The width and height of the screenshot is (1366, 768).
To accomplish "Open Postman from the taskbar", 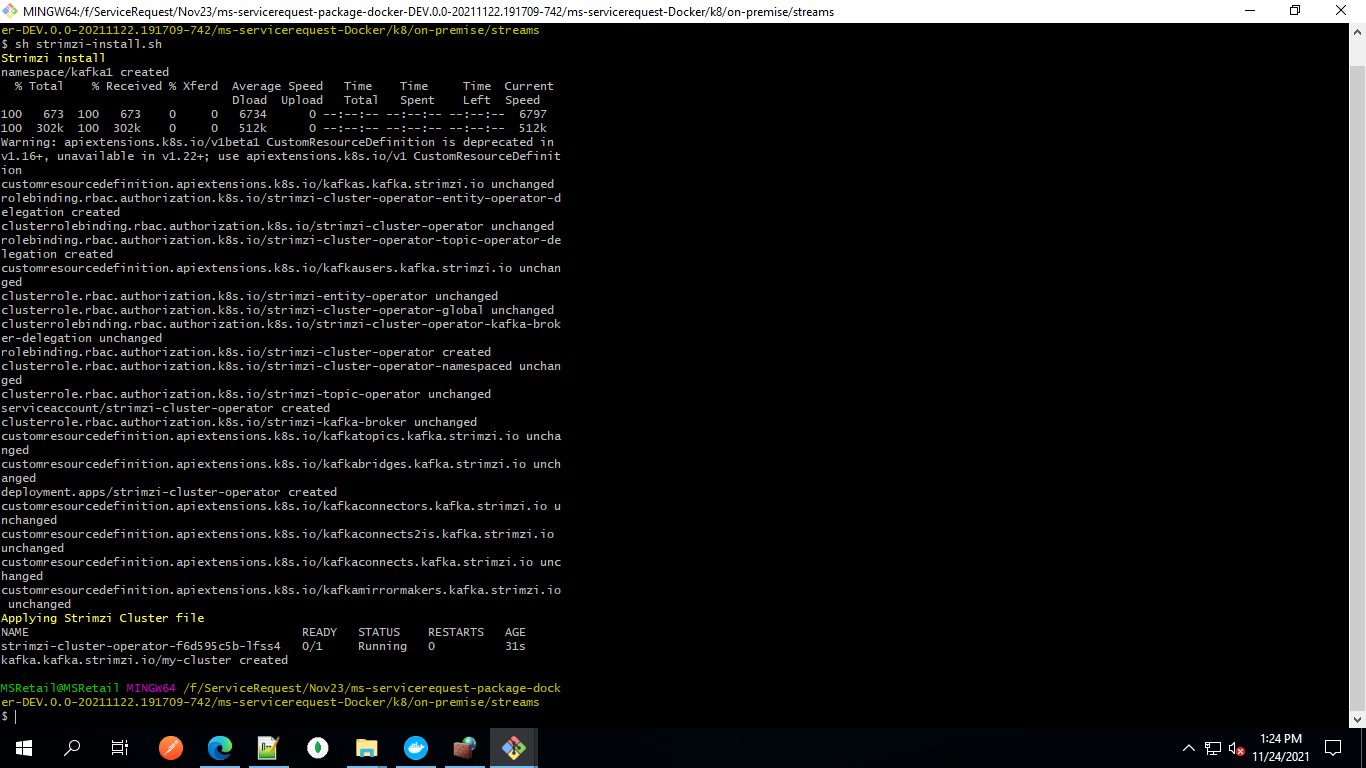I will [171, 747].
